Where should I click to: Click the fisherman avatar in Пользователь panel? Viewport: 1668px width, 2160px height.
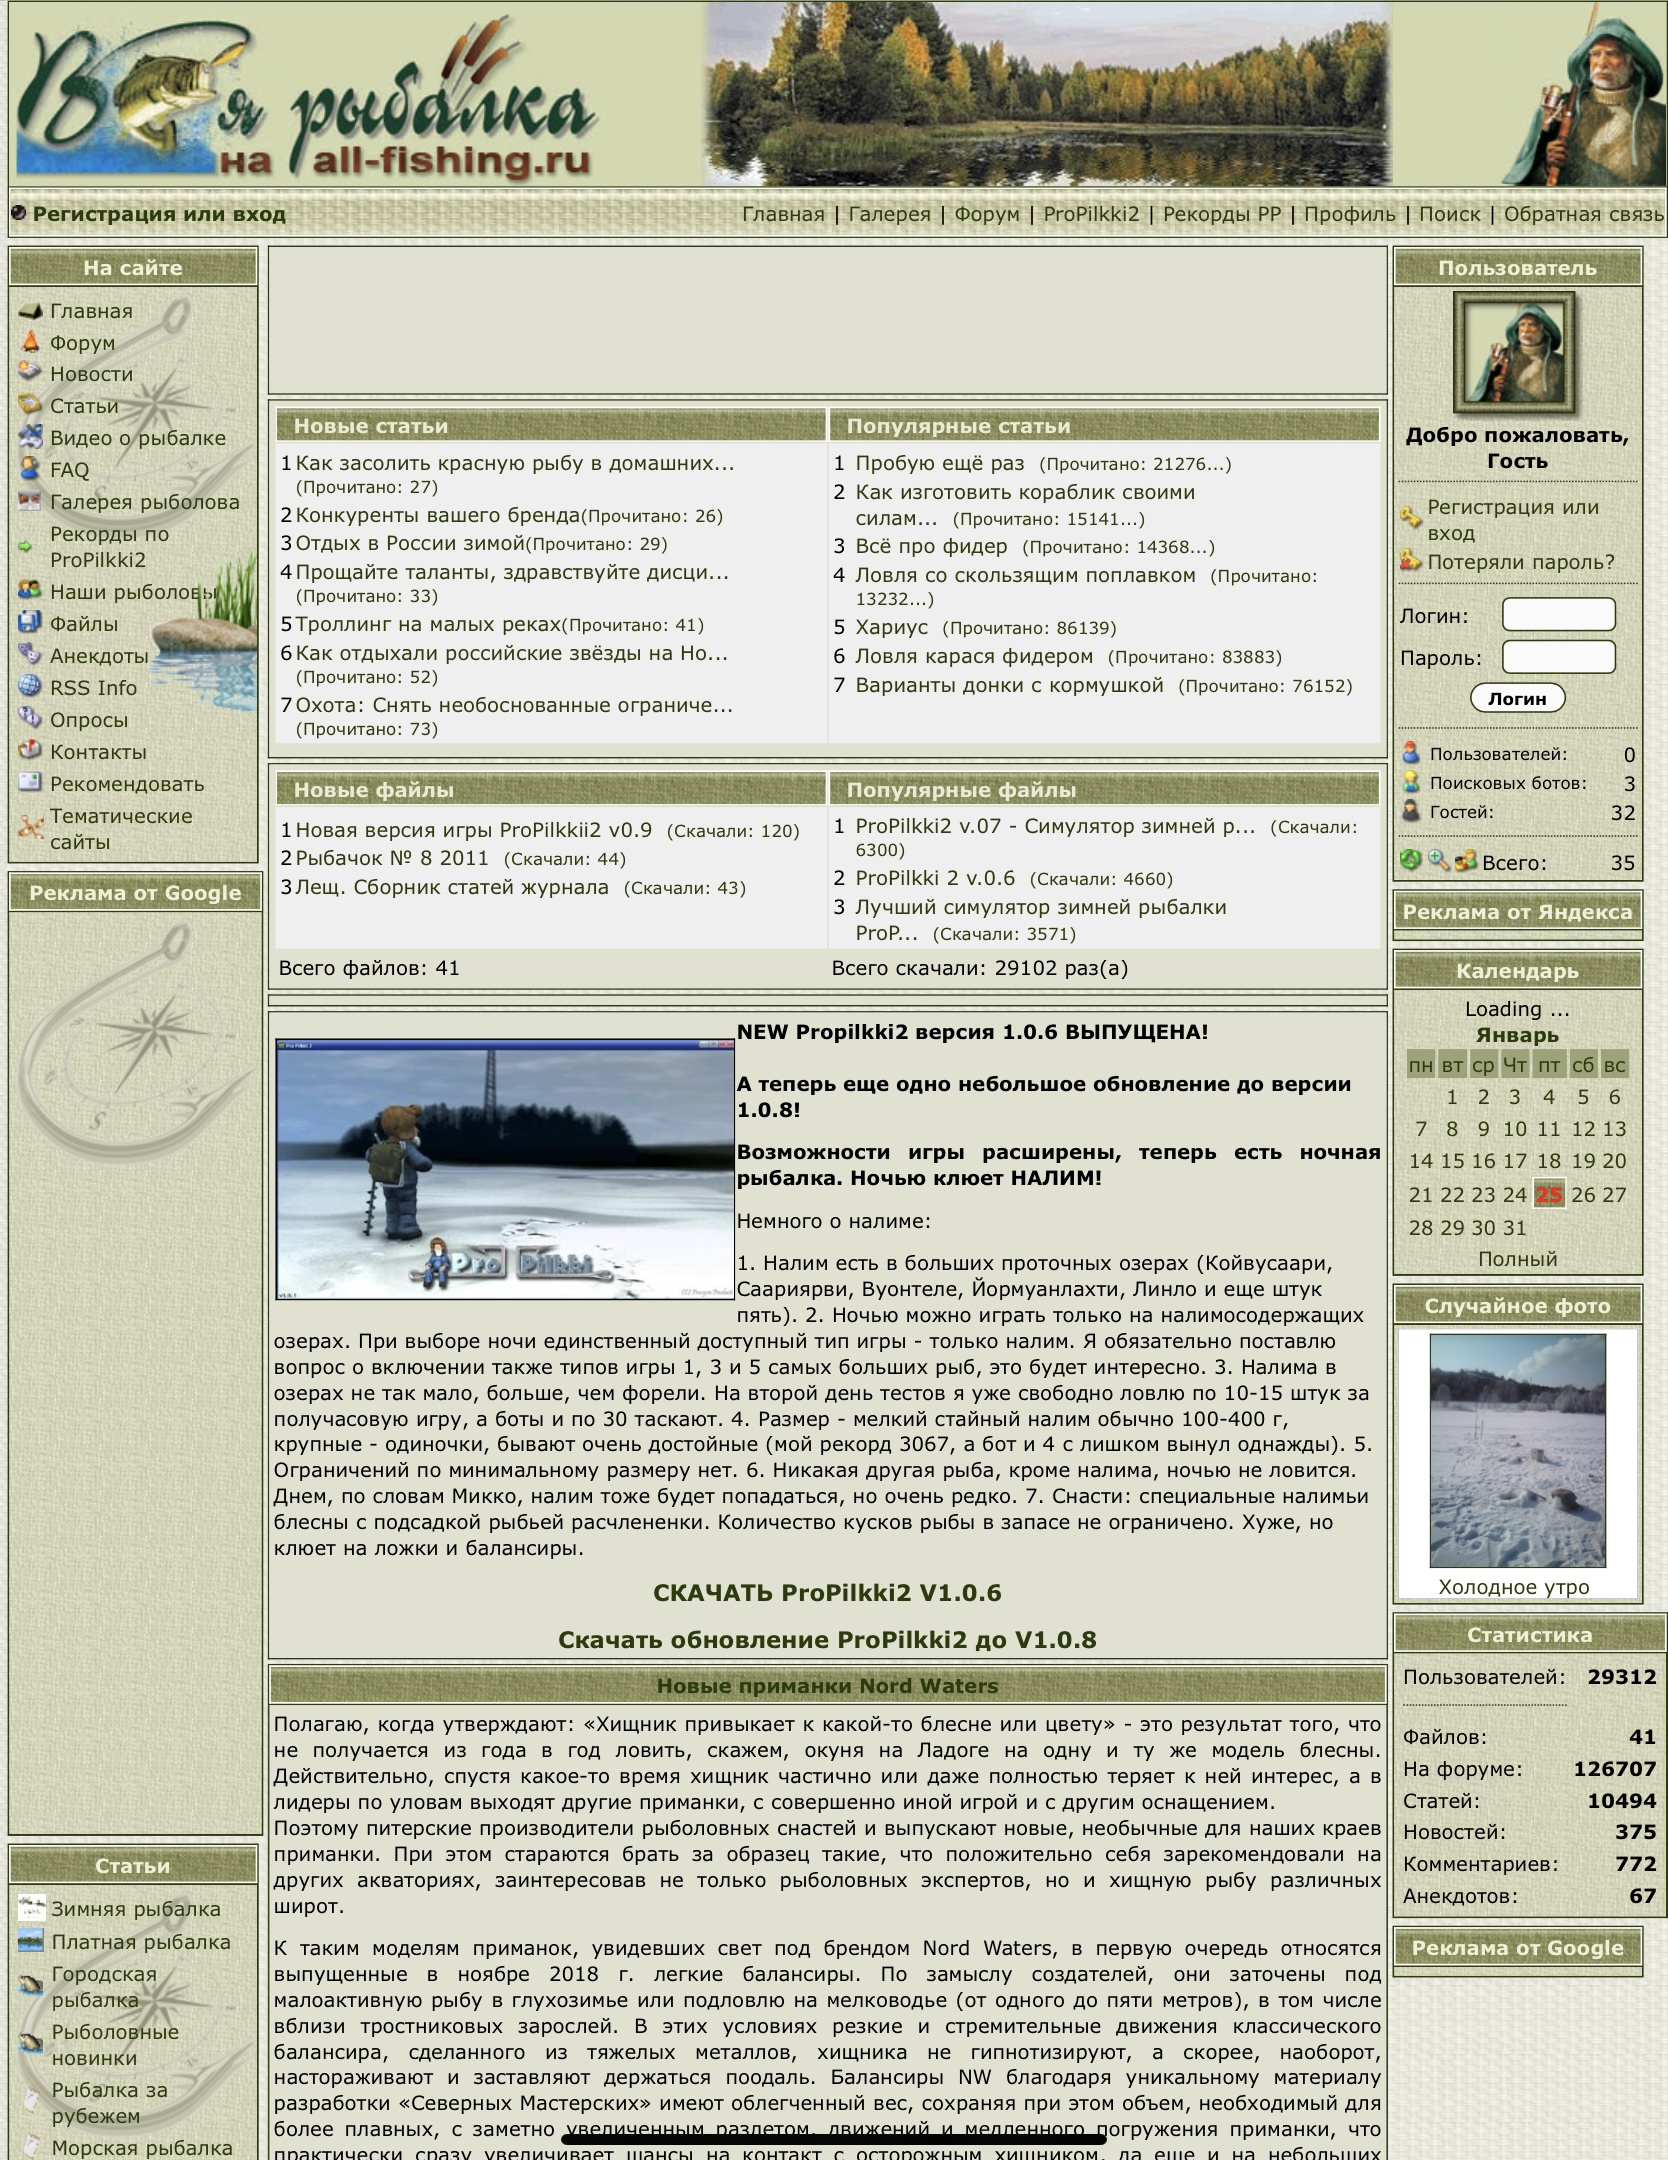(x=1514, y=353)
